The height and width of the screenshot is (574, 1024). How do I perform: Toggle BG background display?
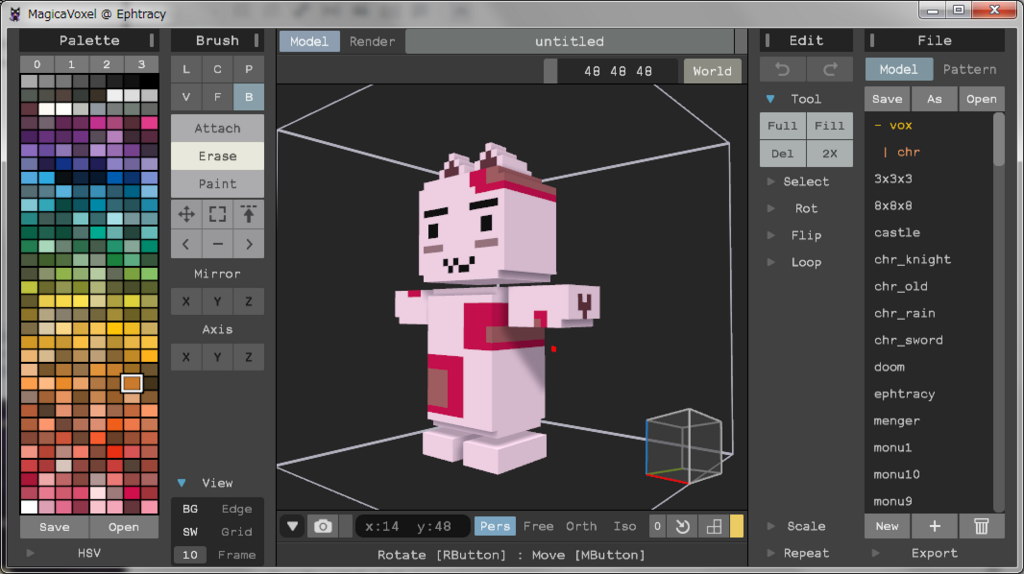pos(190,509)
